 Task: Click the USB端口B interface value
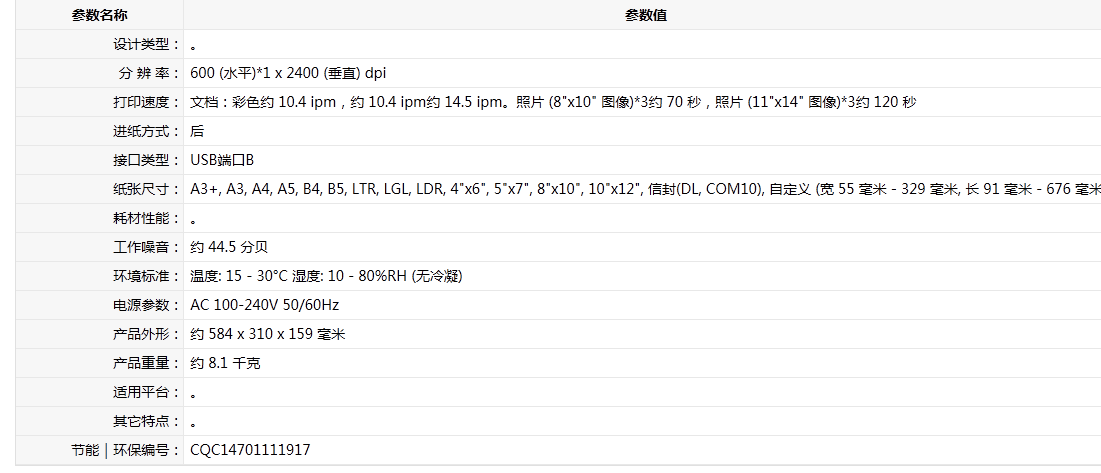(x=222, y=161)
